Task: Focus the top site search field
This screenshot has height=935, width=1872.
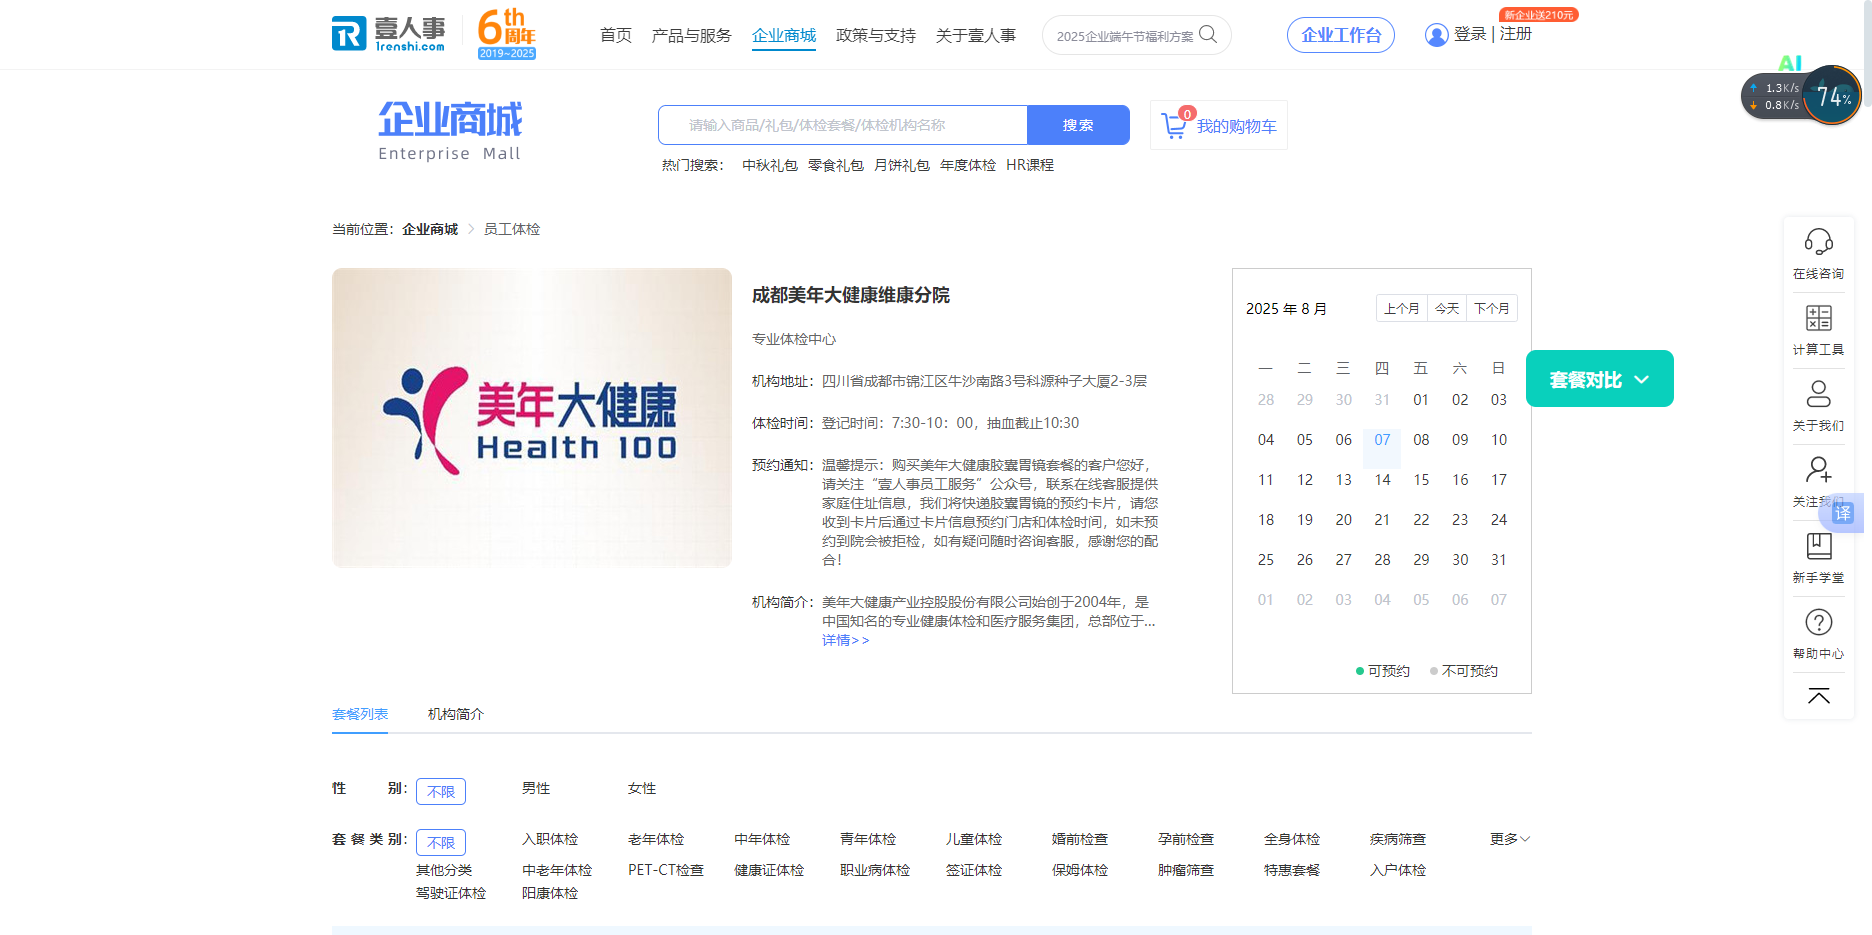Action: tap(1125, 35)
